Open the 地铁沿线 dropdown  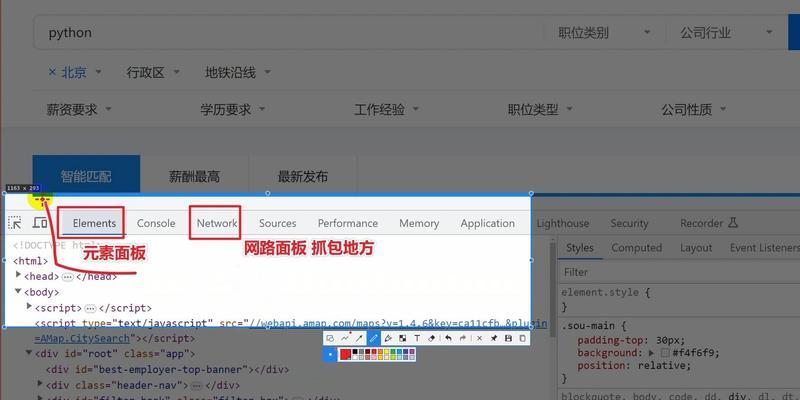click(238, 72)
